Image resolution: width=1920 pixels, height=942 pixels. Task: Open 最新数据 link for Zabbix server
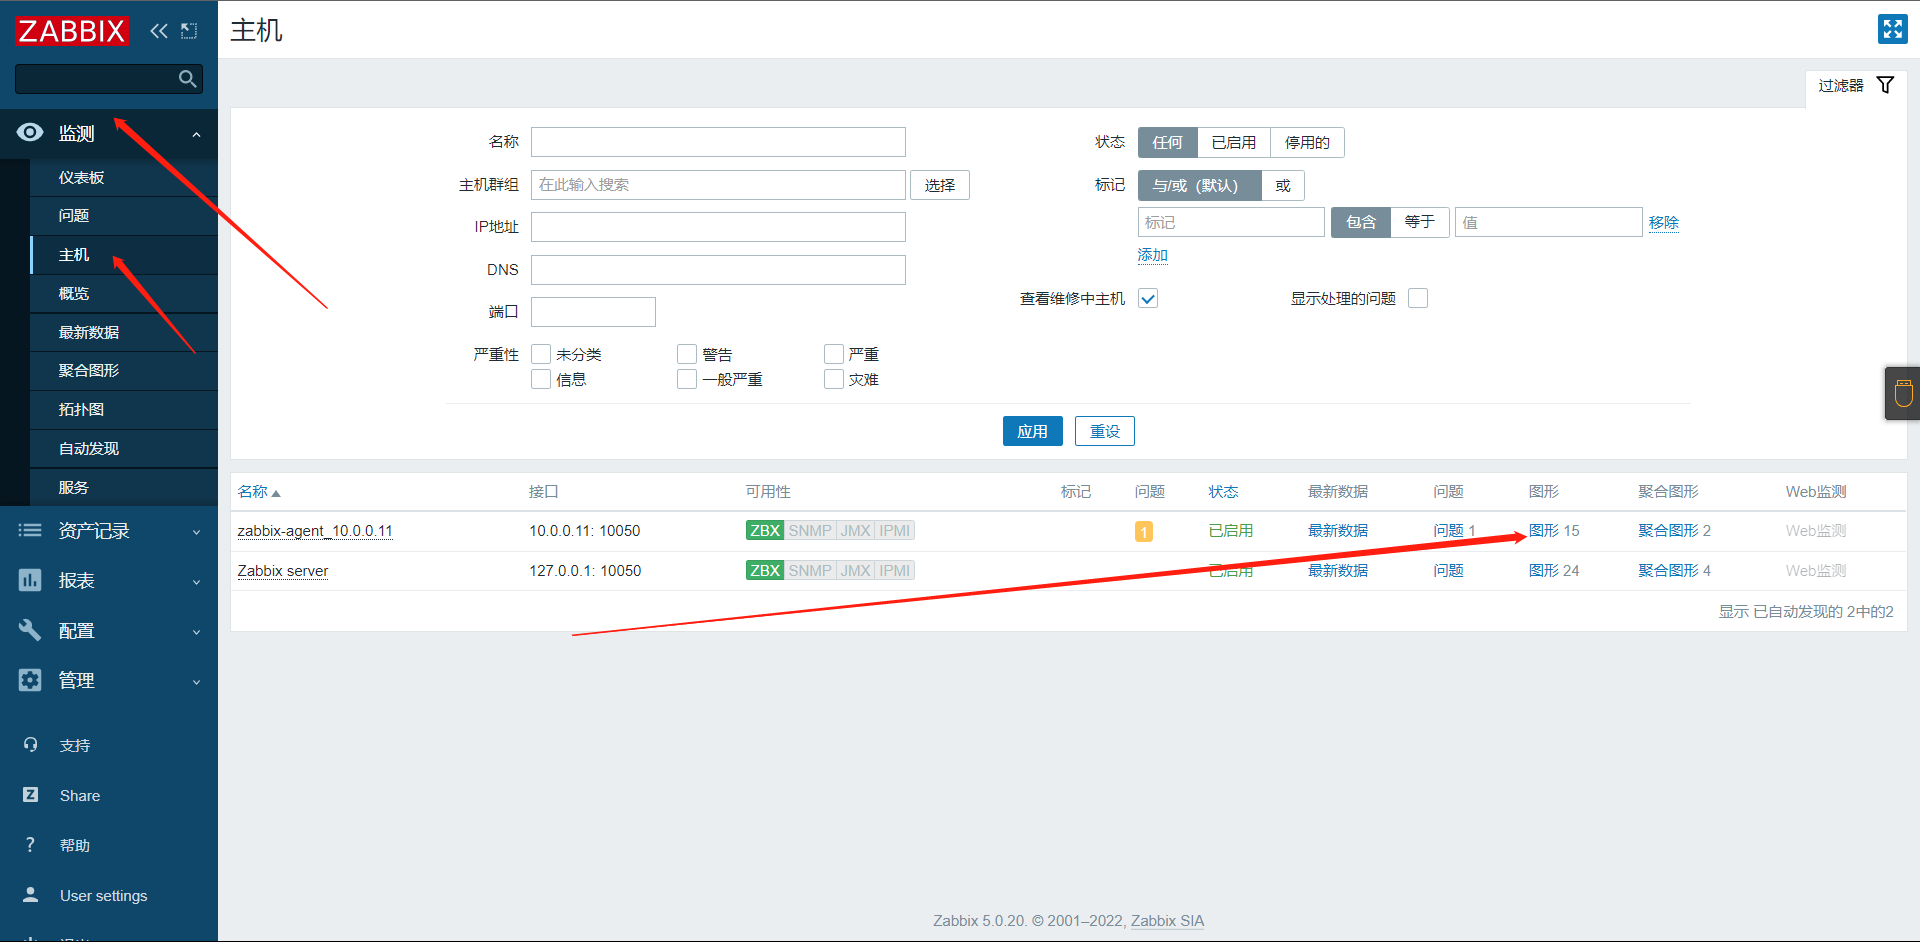[x=1338, y=571]
